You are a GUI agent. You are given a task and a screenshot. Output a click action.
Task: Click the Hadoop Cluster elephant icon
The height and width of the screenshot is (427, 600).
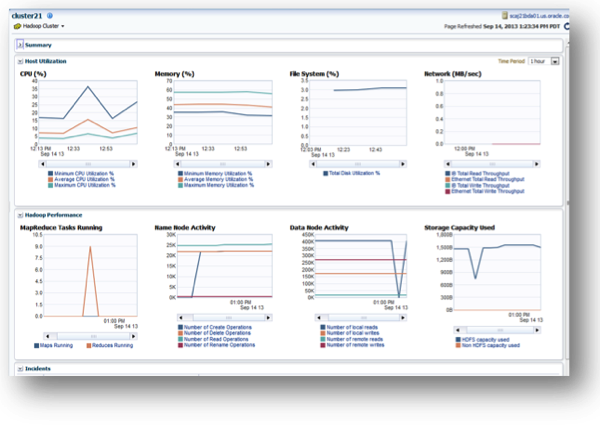tap(17, 26)
